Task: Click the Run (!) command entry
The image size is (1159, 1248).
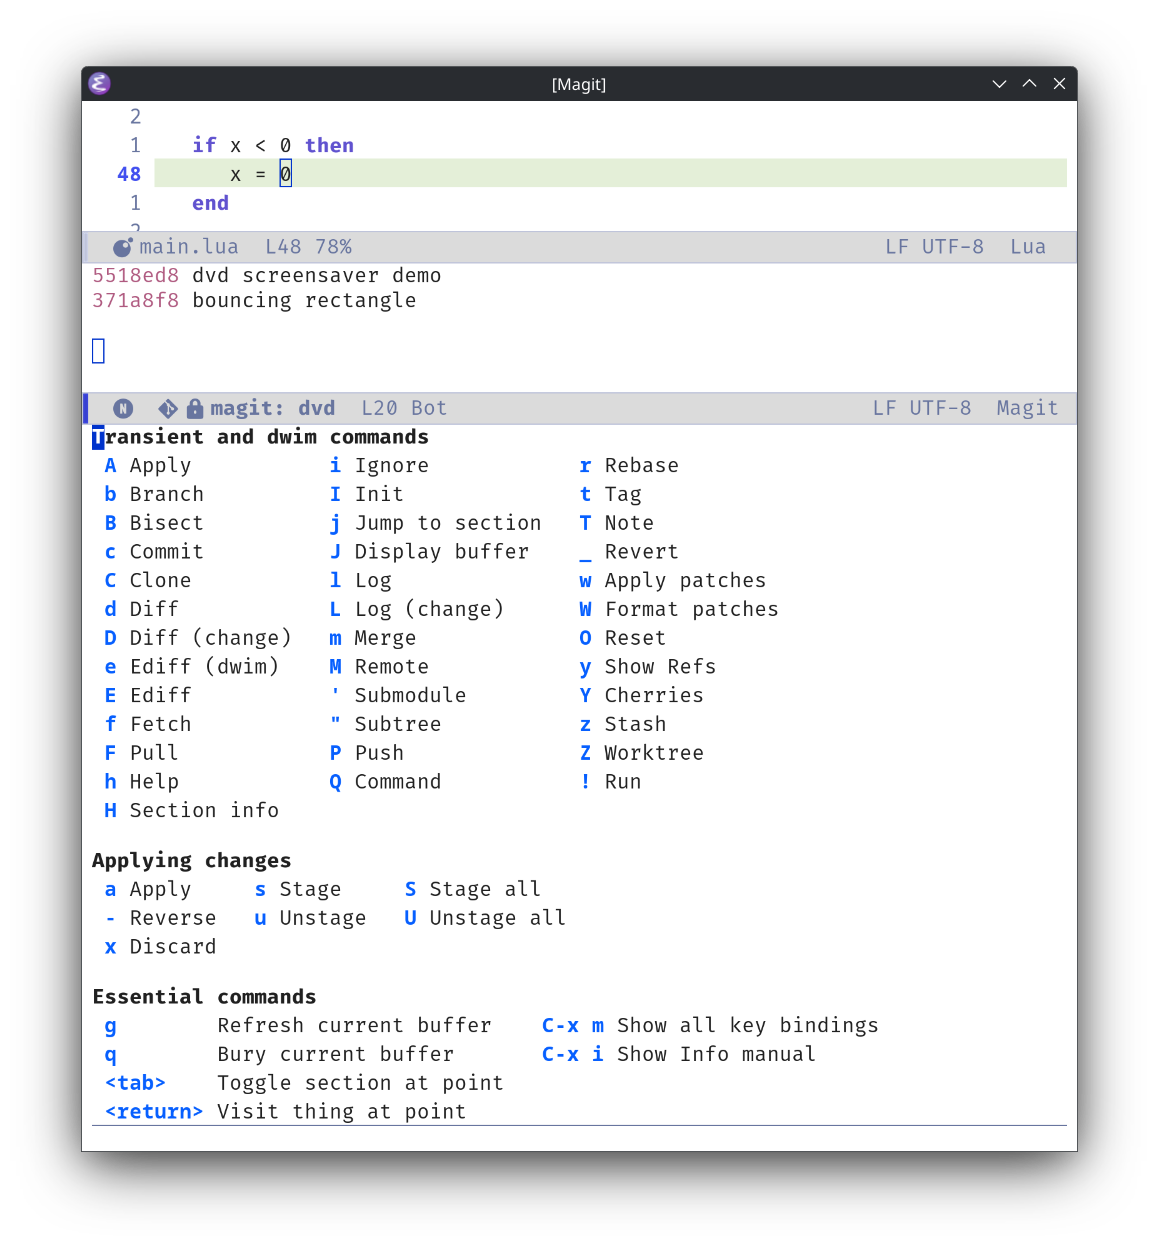Action: click(611, 782)
